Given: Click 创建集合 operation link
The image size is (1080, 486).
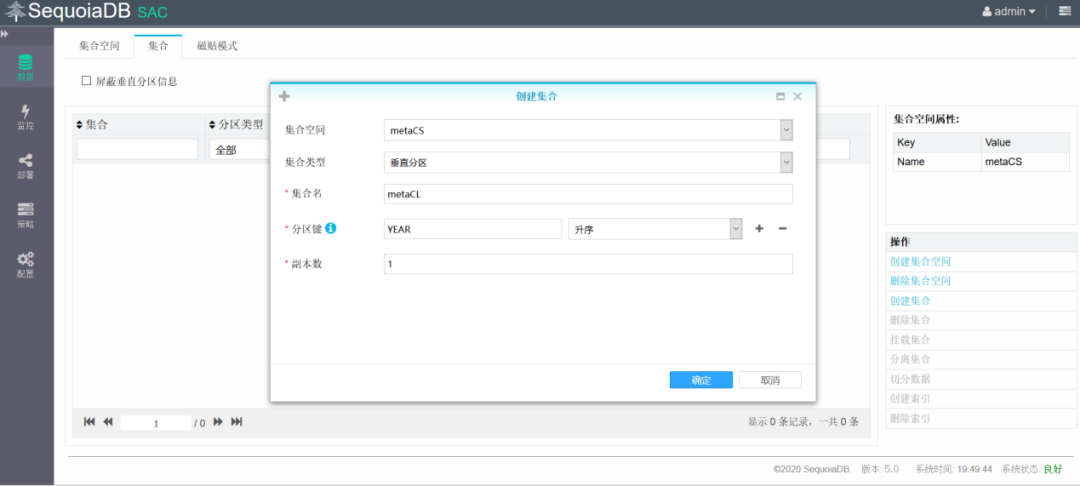Looking at the screenshot, I should [x=910, y=301].
